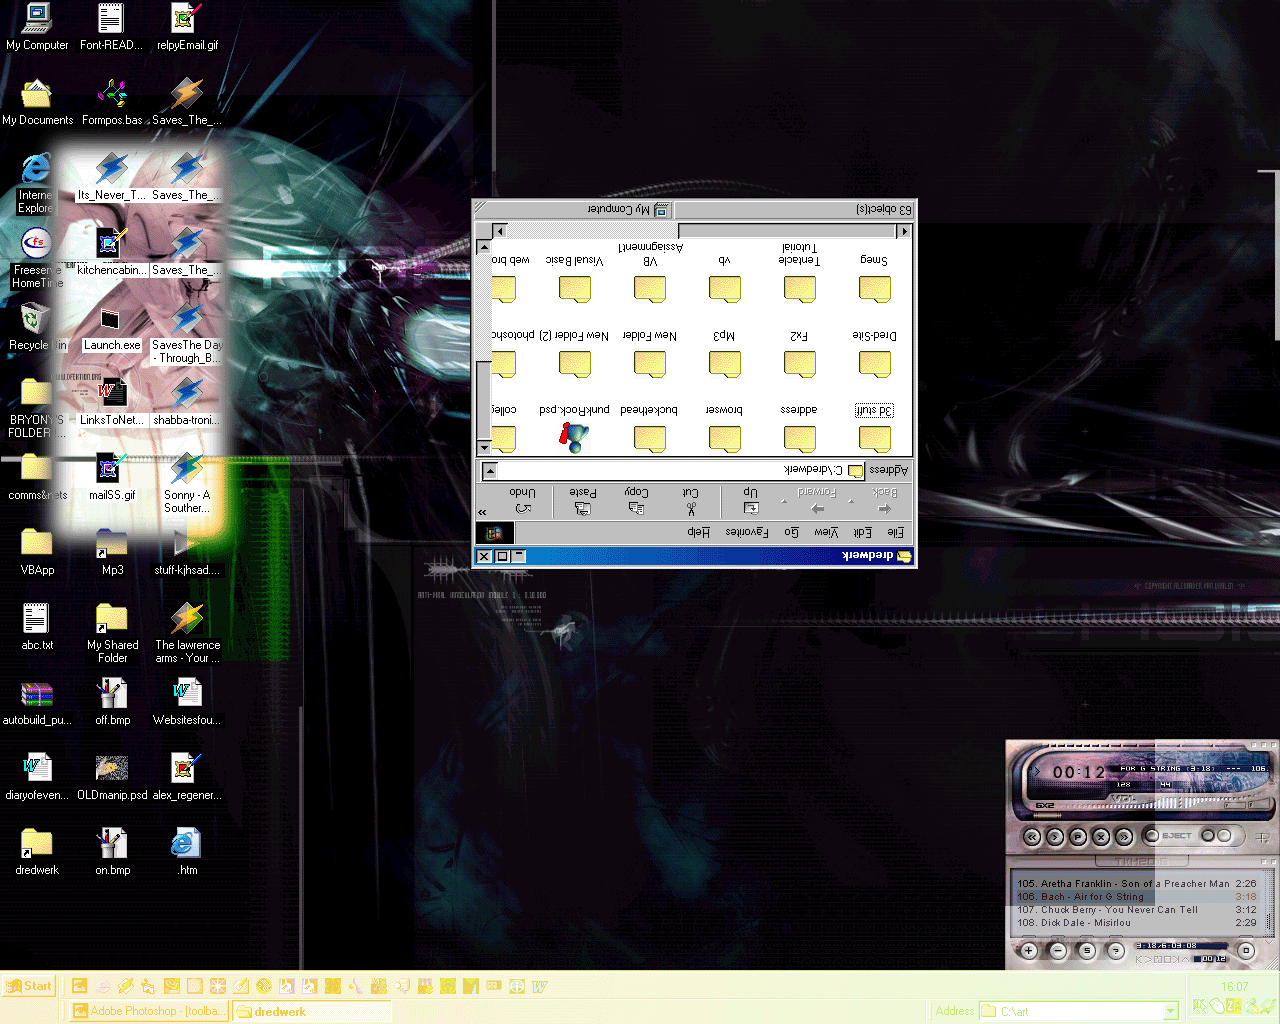The image size is (1280, 1024).
Task: Click the Word icon in Quick Launch bar
Action: (x=540, y=987)
